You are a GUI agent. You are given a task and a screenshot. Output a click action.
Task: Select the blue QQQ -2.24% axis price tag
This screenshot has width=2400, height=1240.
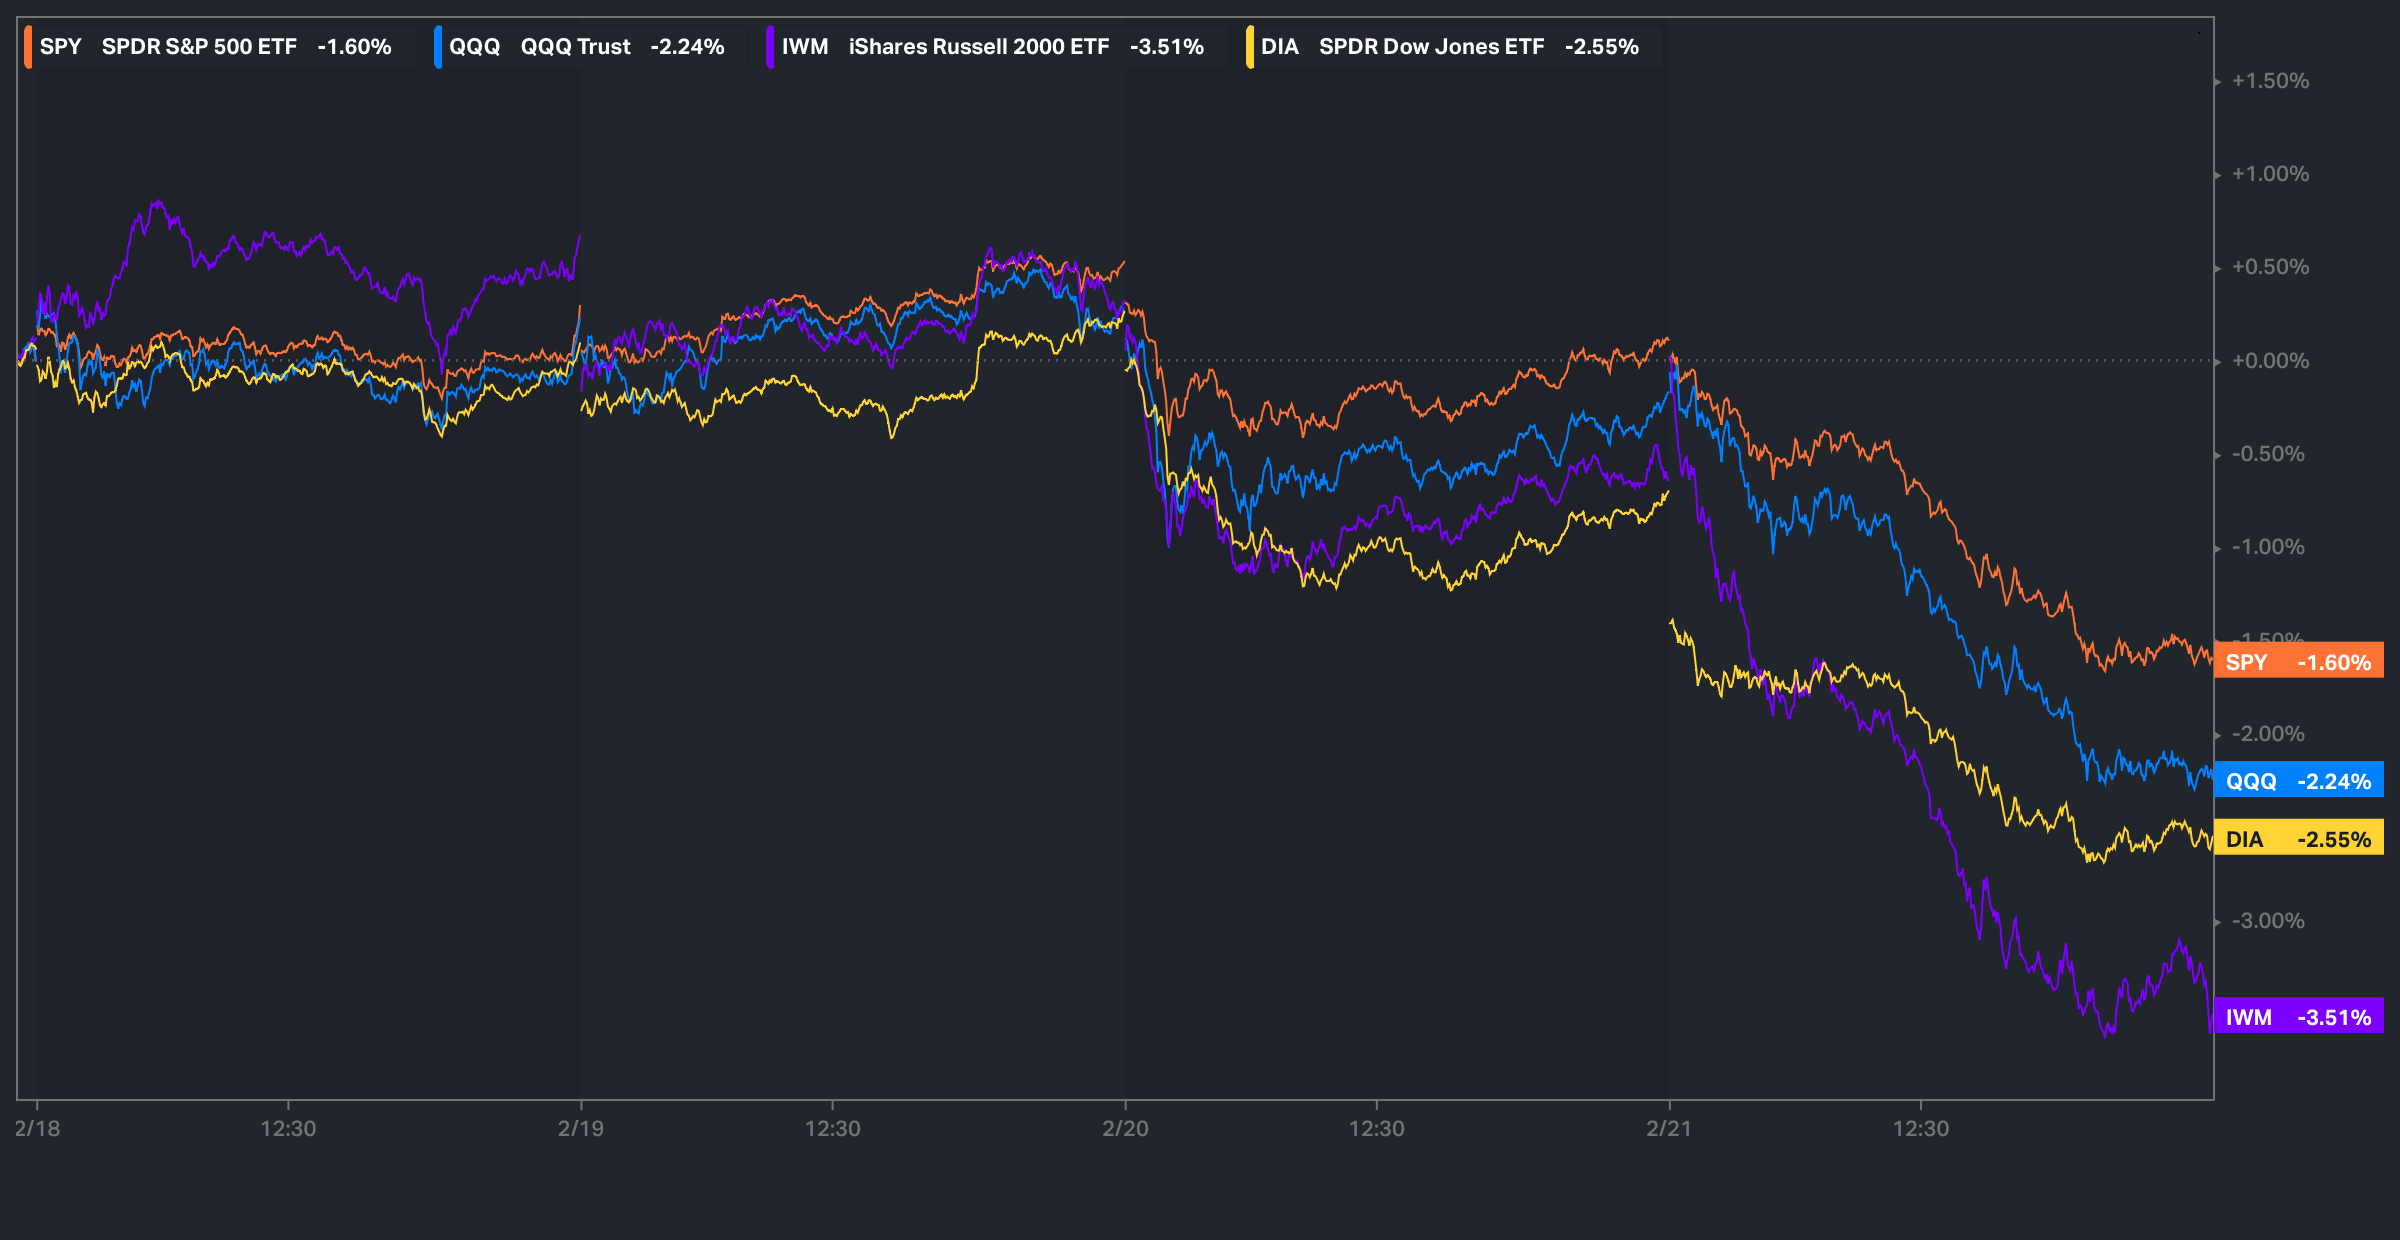pos(2298,781)
